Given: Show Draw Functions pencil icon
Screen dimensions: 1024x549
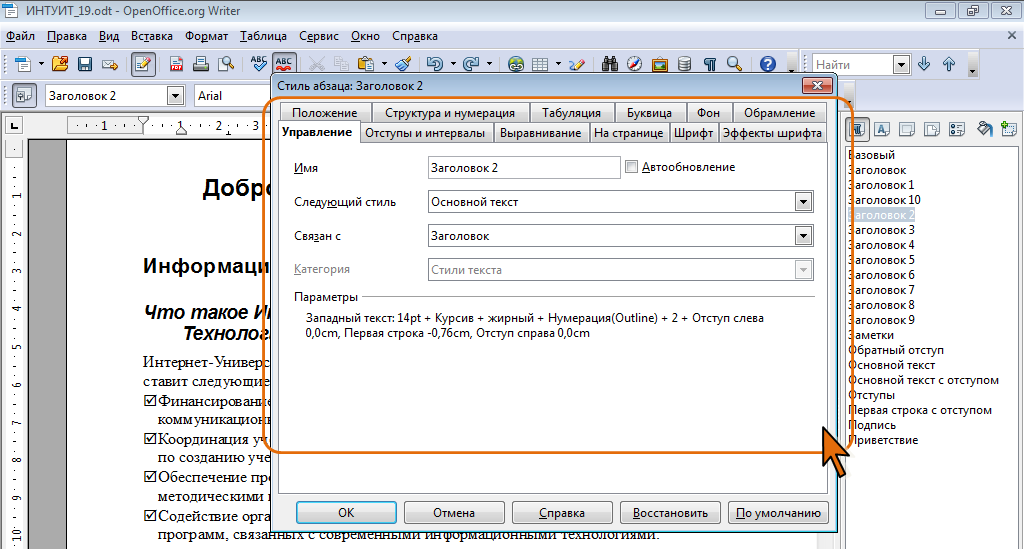Looking at the screenshot, I should (576, 64).
